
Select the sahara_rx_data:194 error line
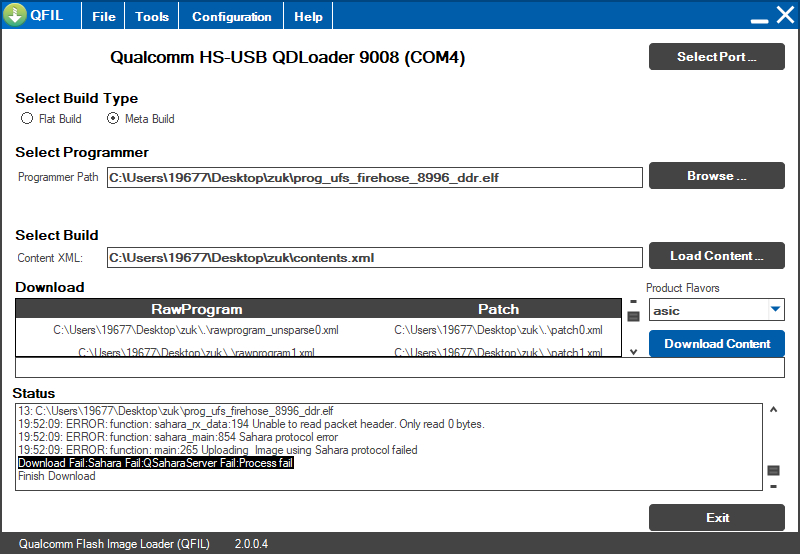[251, 424]
